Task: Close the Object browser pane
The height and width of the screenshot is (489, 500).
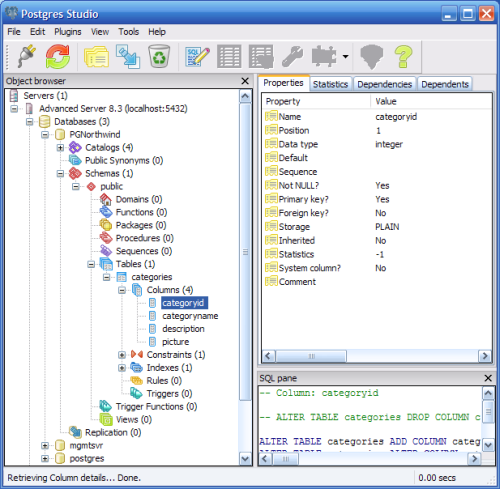Action: pyautogui.click(x=245, y=81)
